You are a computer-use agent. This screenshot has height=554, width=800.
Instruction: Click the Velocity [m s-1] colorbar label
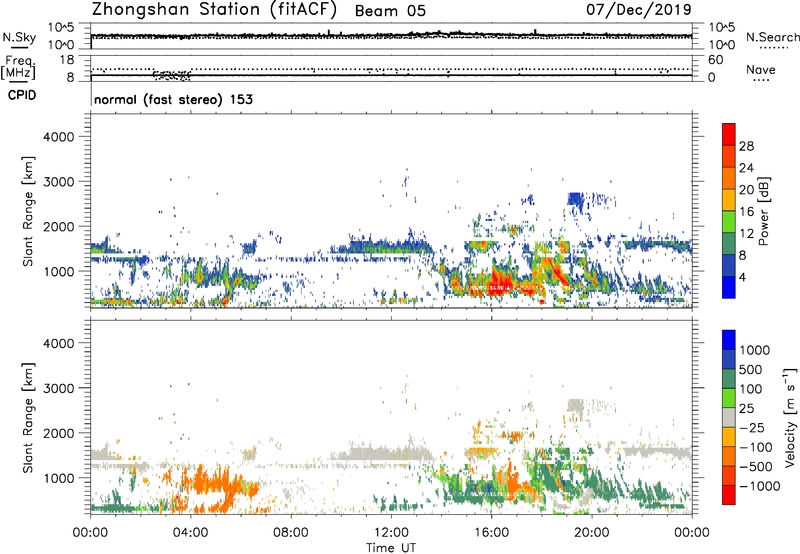(x=790, y=417)
